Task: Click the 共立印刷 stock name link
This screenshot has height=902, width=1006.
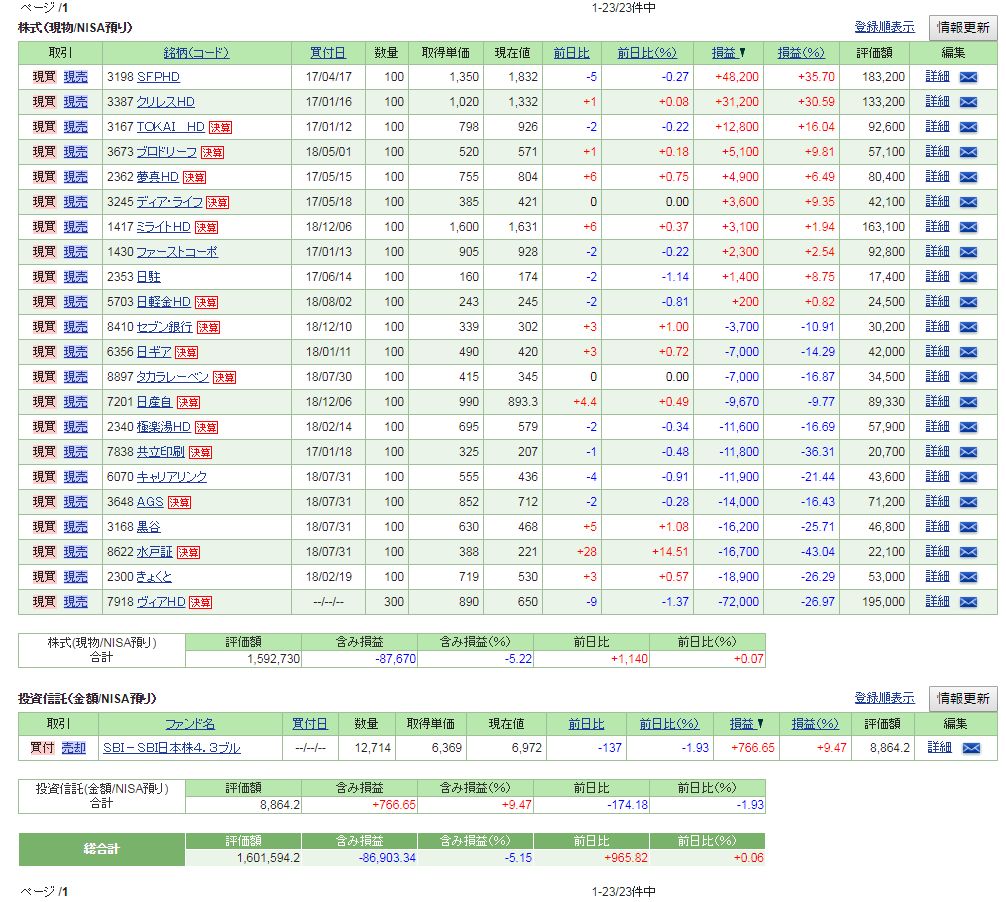Action: pos(160,452)
